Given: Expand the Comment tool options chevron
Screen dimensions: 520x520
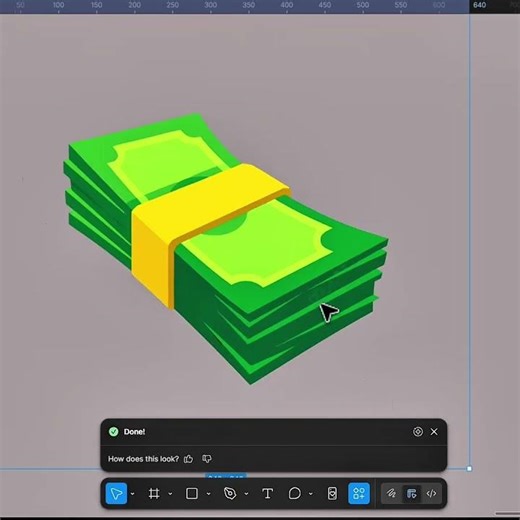Looking at the screenshot, I should (311, 494).
